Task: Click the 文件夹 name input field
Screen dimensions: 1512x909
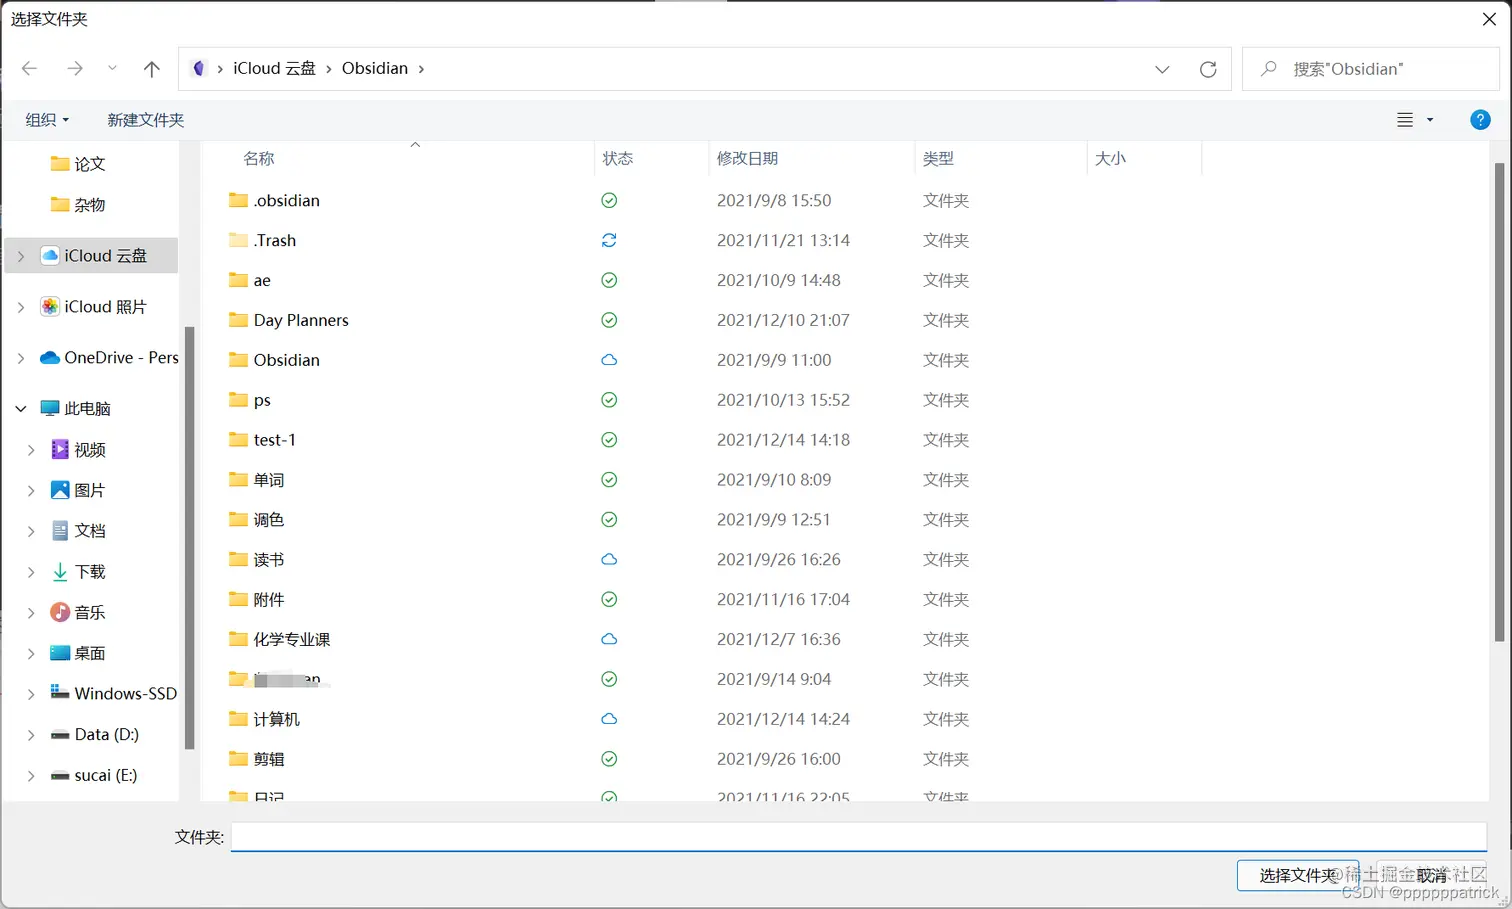Action: (859, 837)
